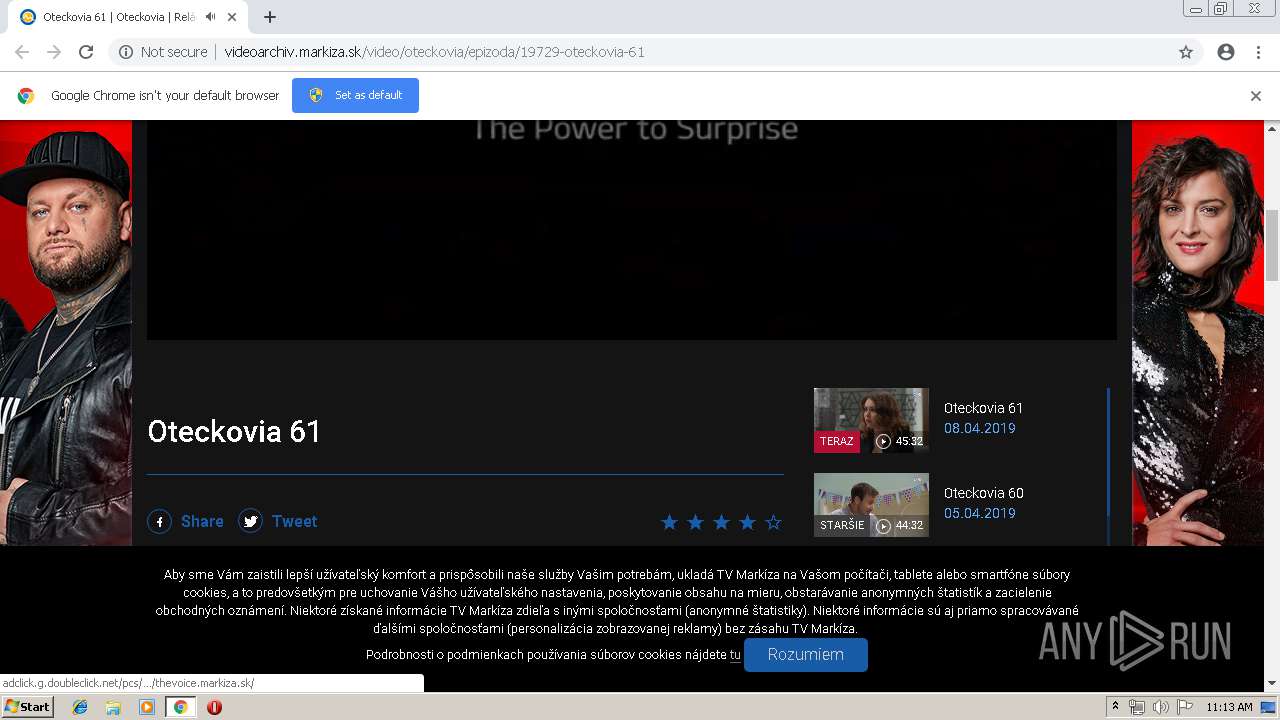Set Chrome as default browser
This screenshot has width=1280, height=720.
[x=355, y=95]
